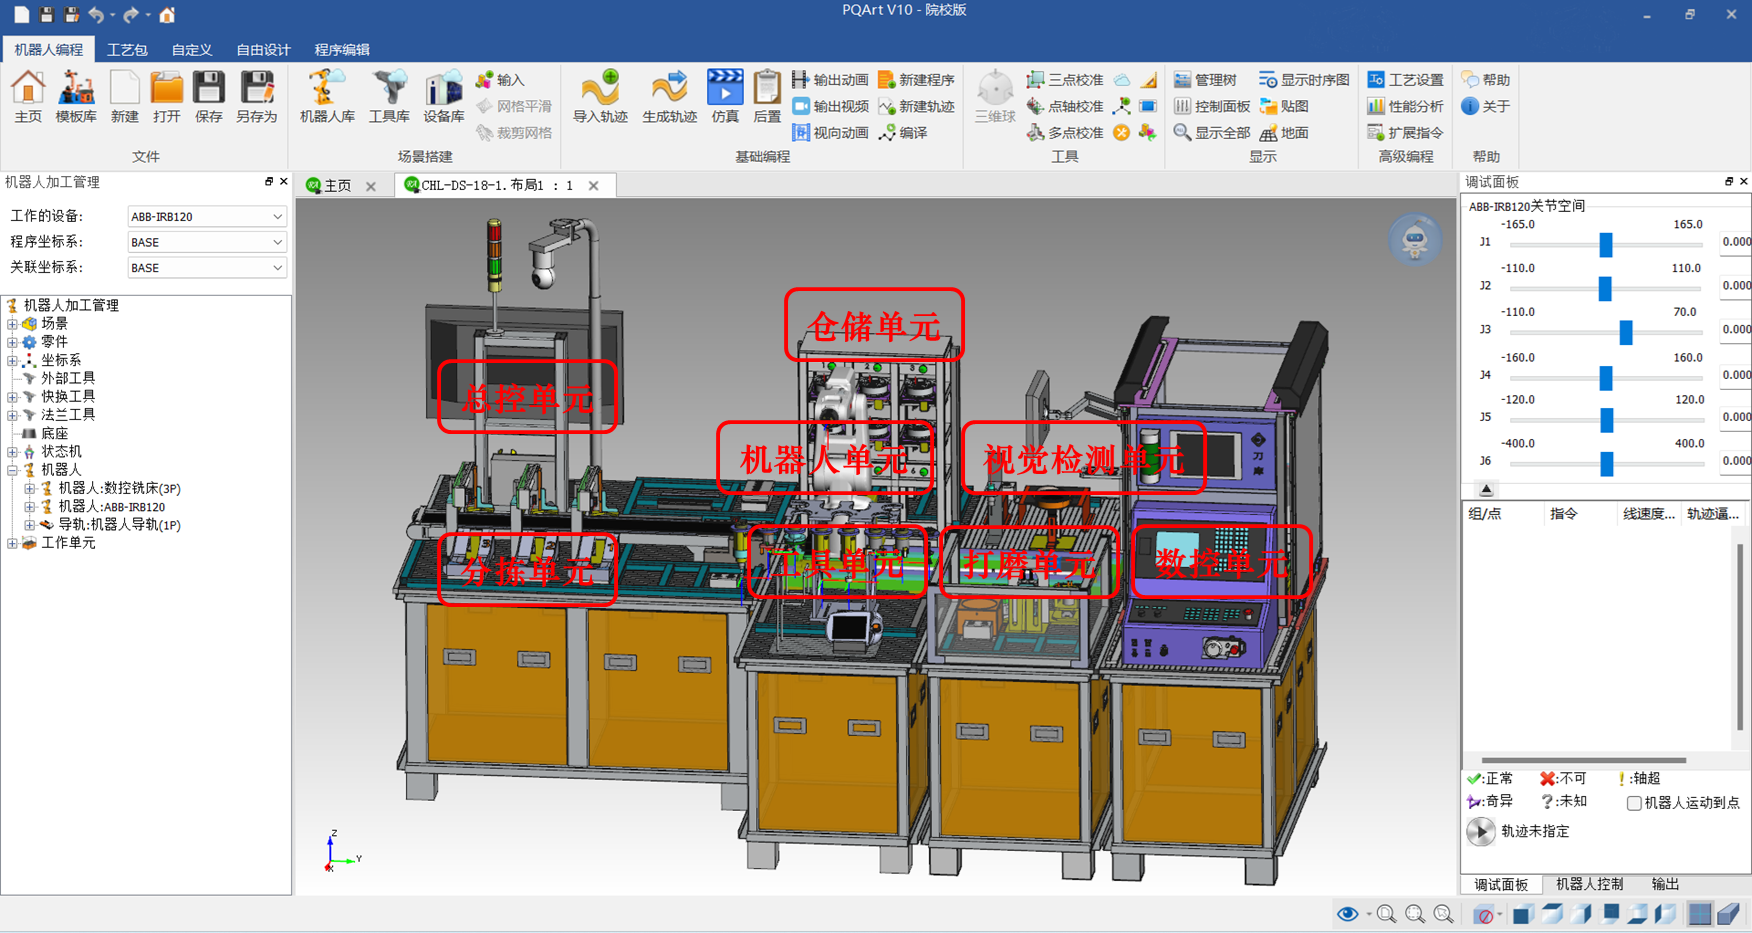The width and height of the screenshot is (1752, 933).
Task: Collapse the 机器人 tree node
Action: 12,470
